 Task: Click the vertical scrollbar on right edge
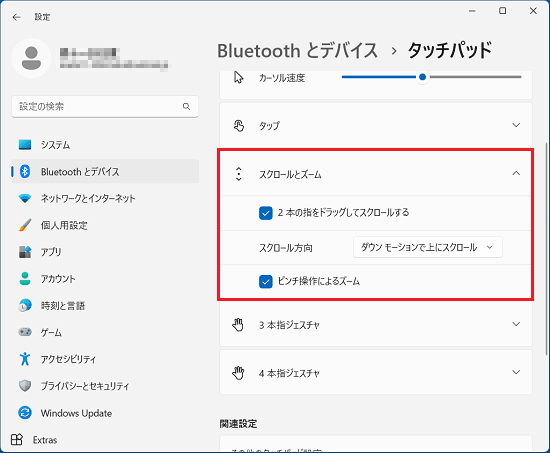[x=546, y=249]
